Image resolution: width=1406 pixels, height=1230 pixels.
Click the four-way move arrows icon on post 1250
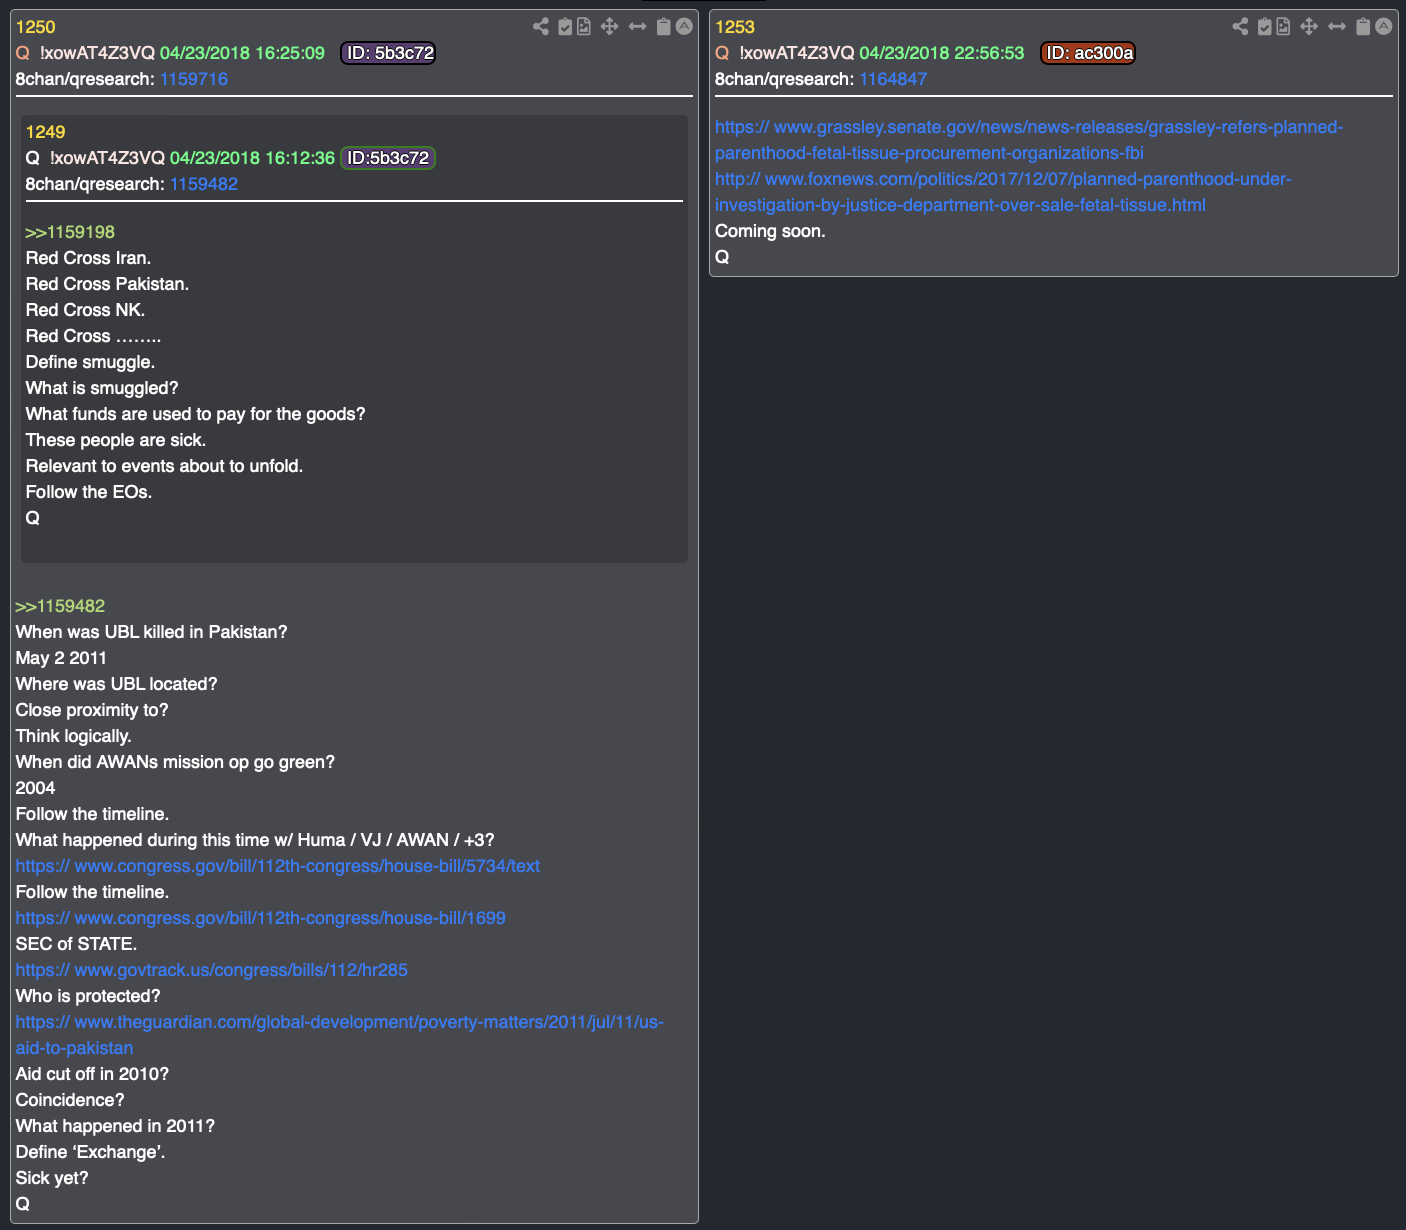[x=609, y=27]
